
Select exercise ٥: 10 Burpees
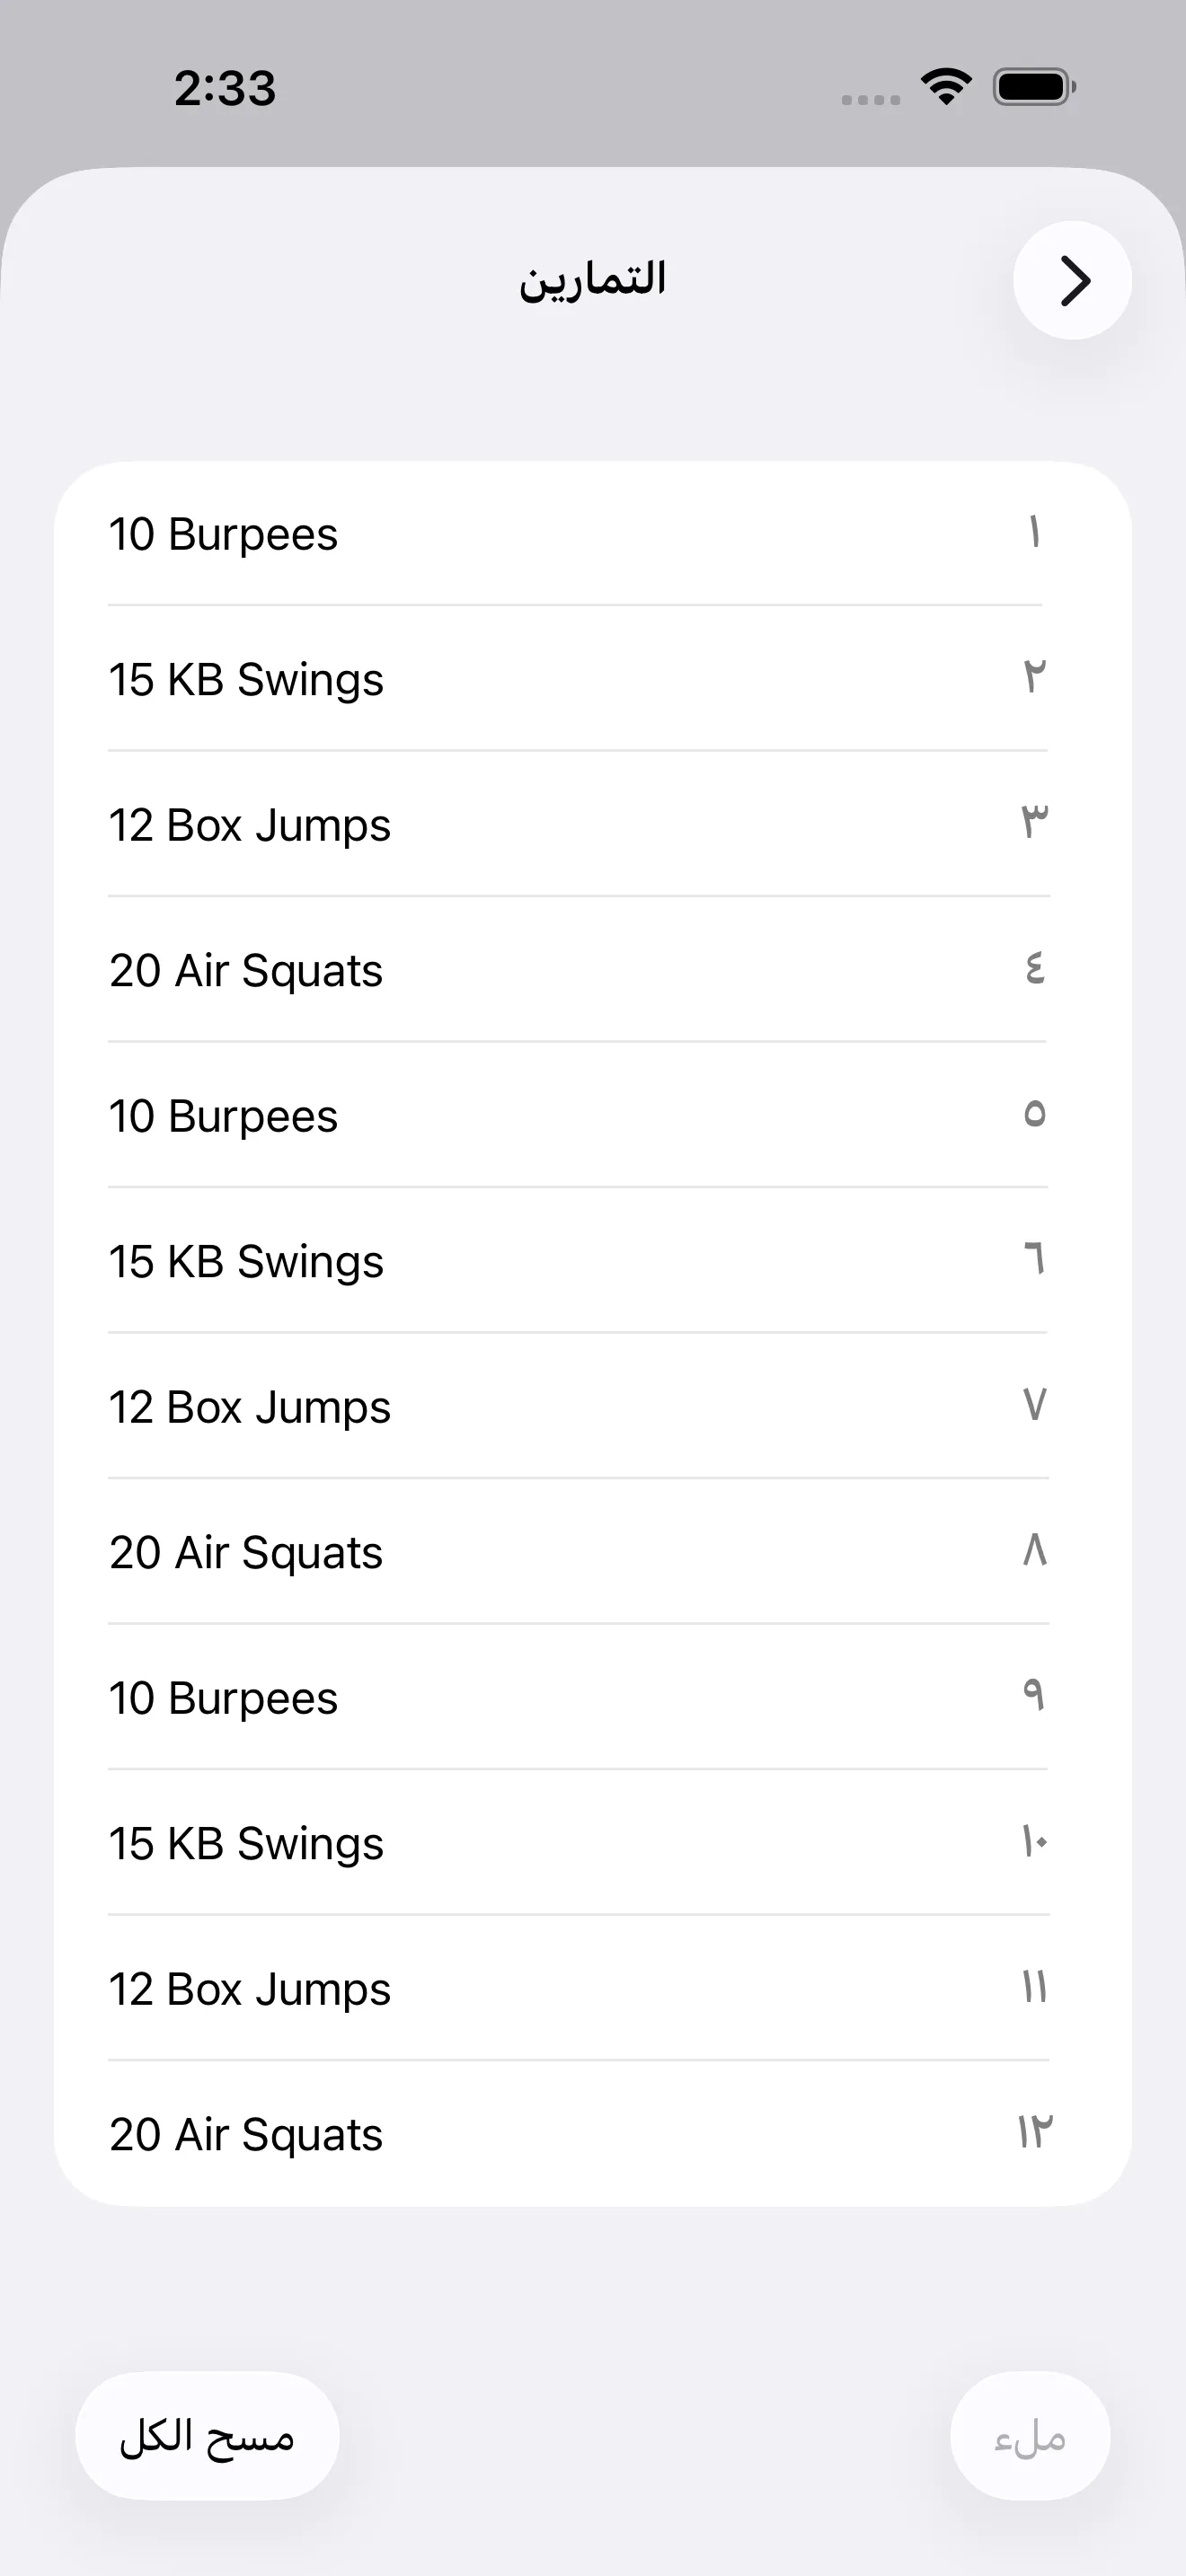[x=592, y=1116]
